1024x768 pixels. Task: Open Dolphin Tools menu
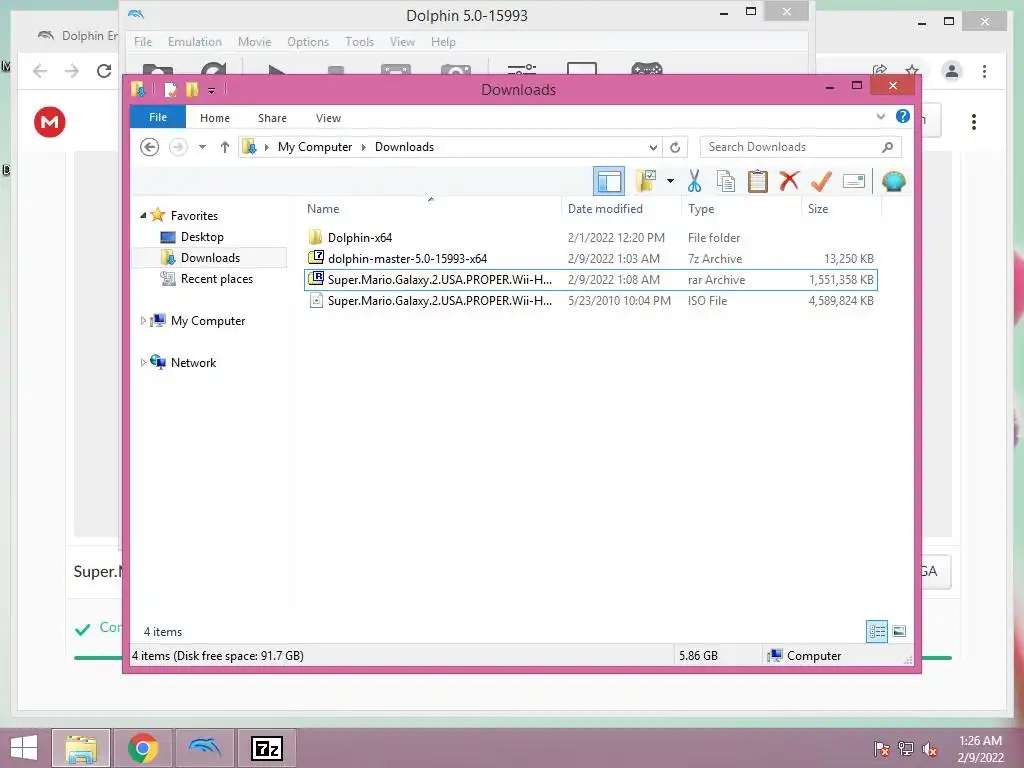tap(359, 42)
